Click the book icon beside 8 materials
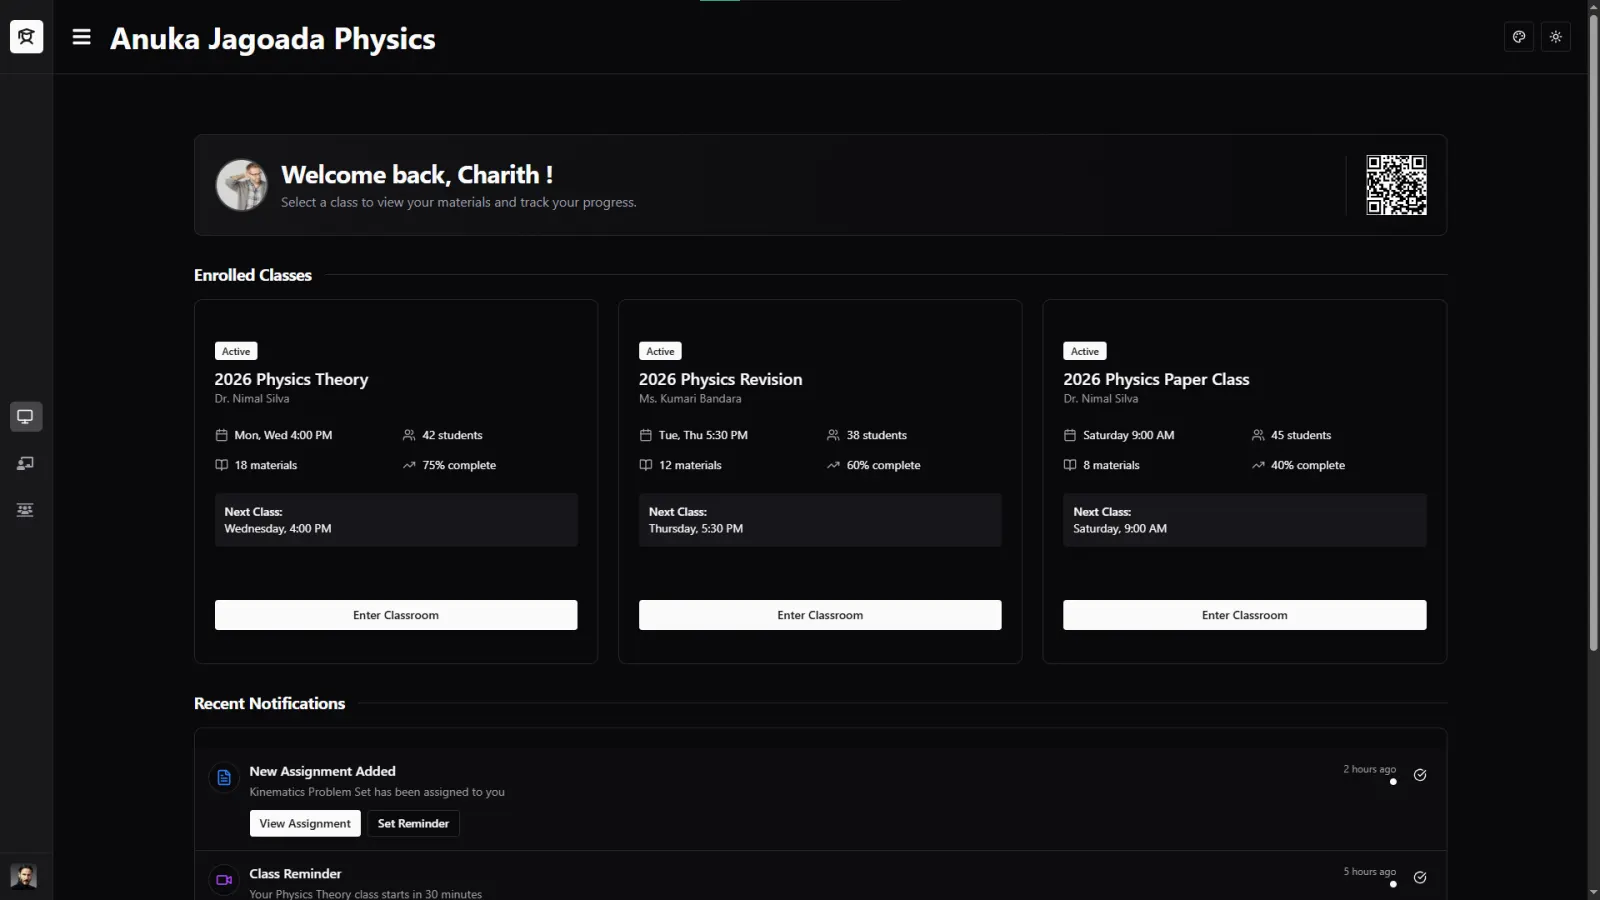Image resolution: width=1600 pixels, height=900 pixels. [x=1070, y=465]
